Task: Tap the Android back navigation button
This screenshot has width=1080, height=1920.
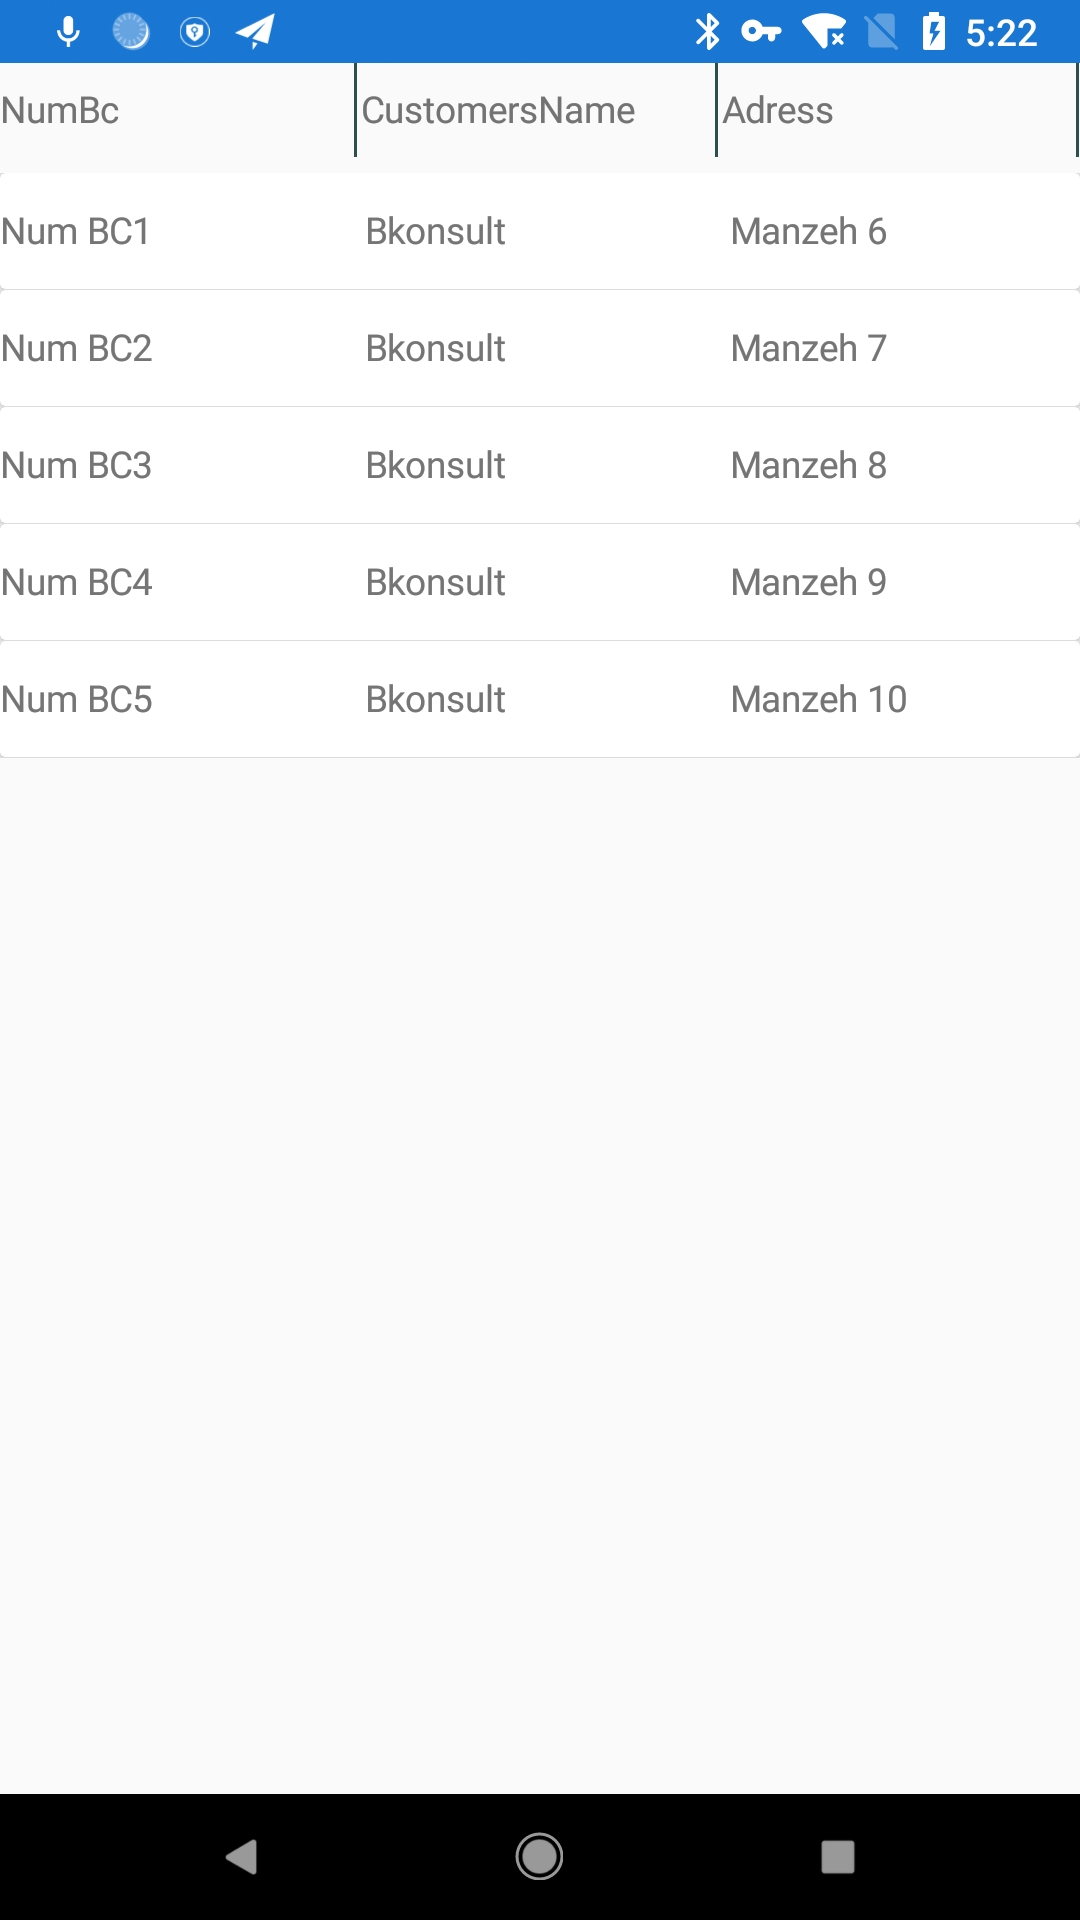Action: pyautogui.click(x=242, y=1857)
